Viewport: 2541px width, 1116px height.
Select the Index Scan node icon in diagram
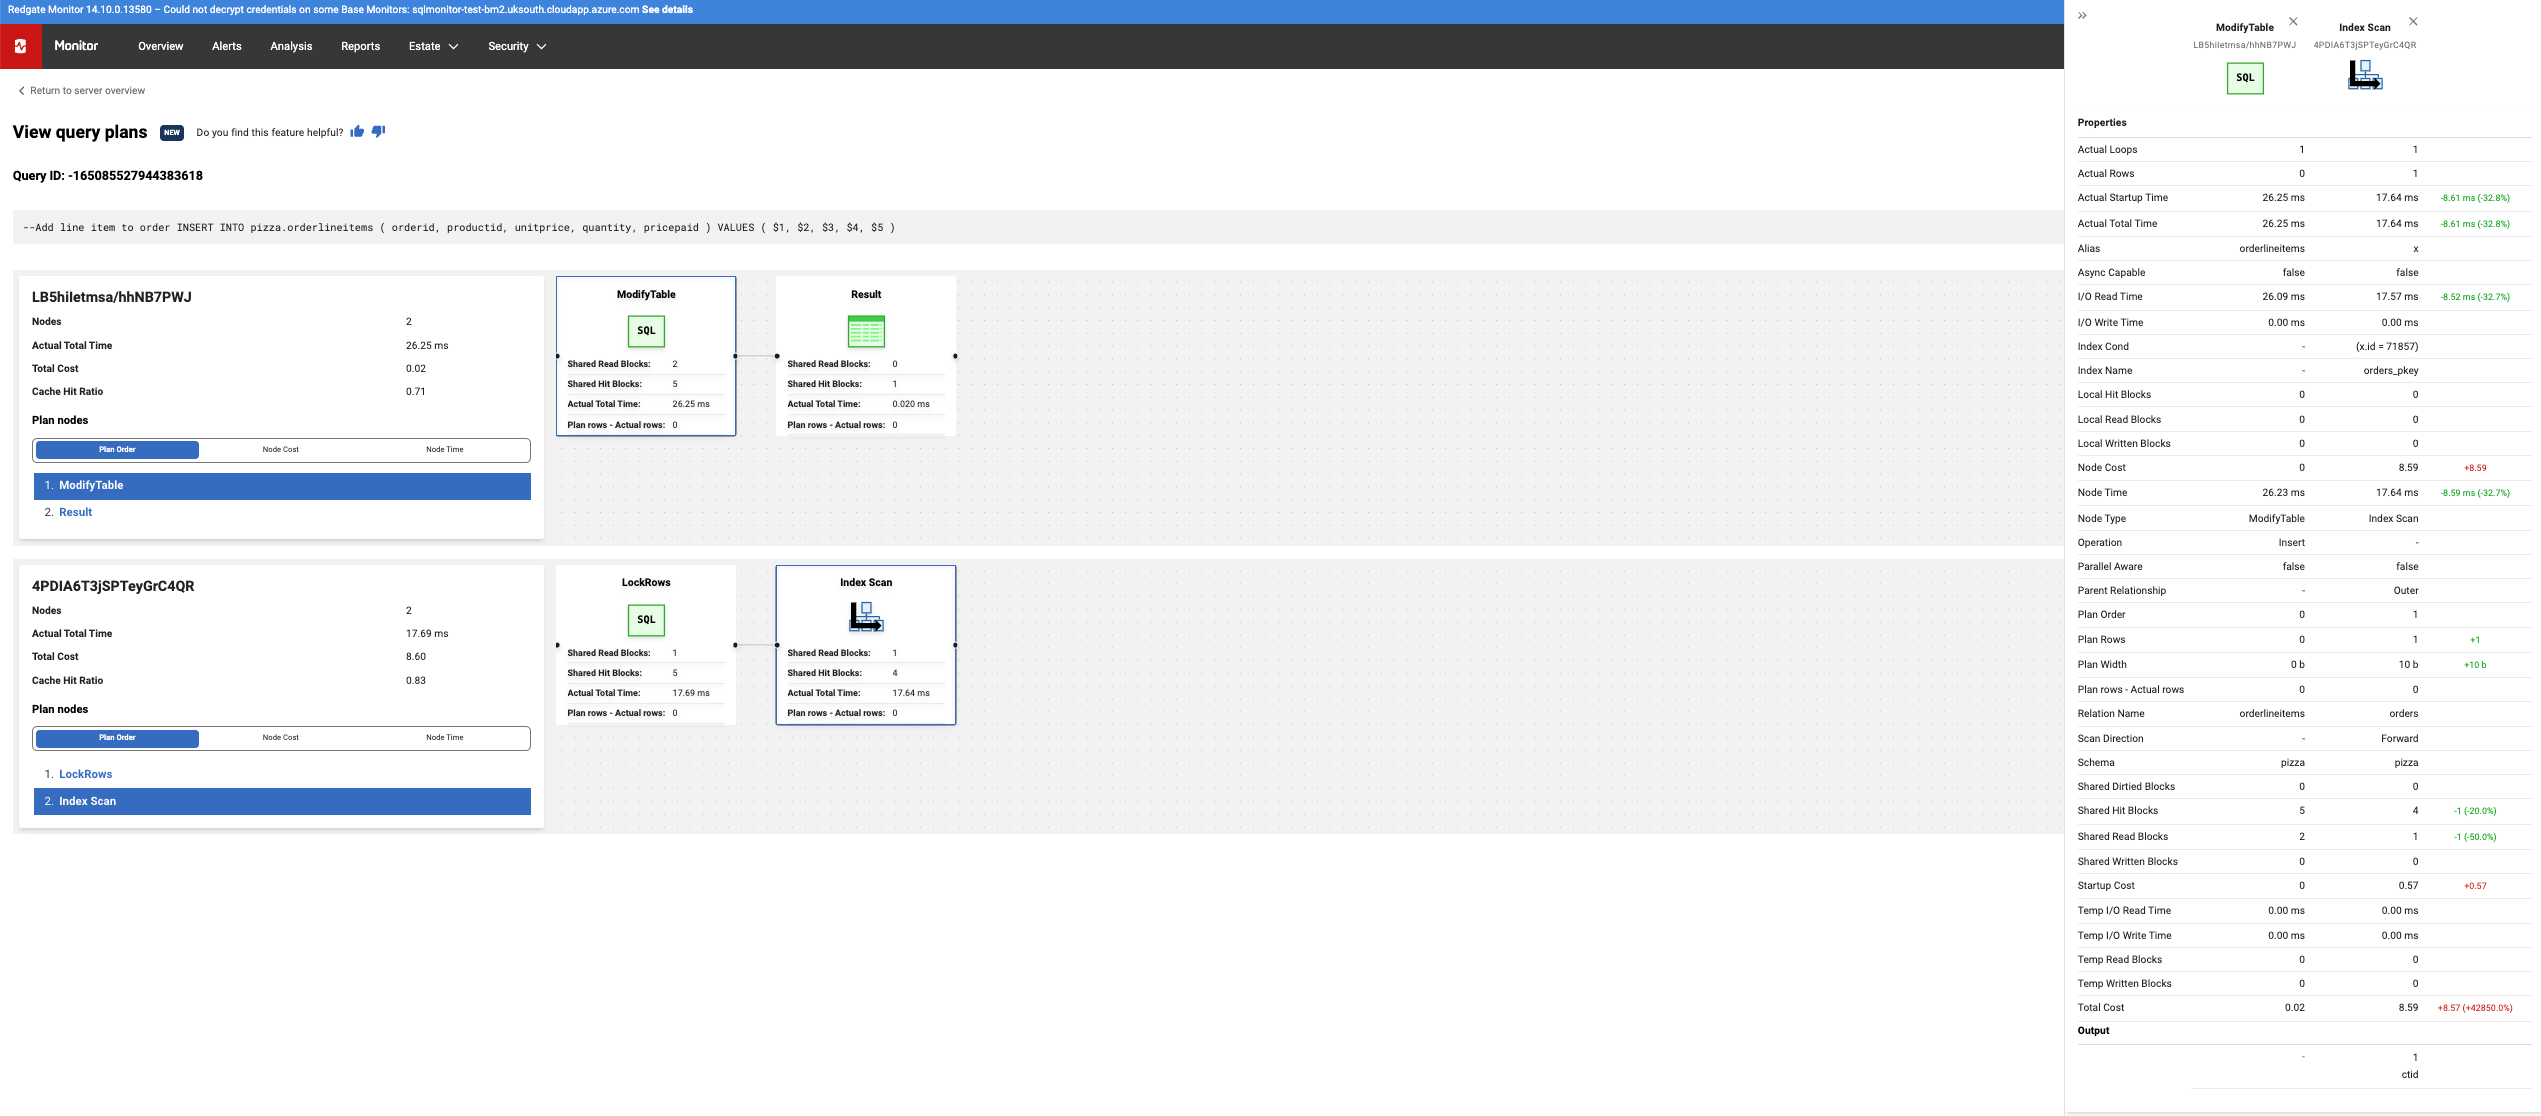click(865, 616)
